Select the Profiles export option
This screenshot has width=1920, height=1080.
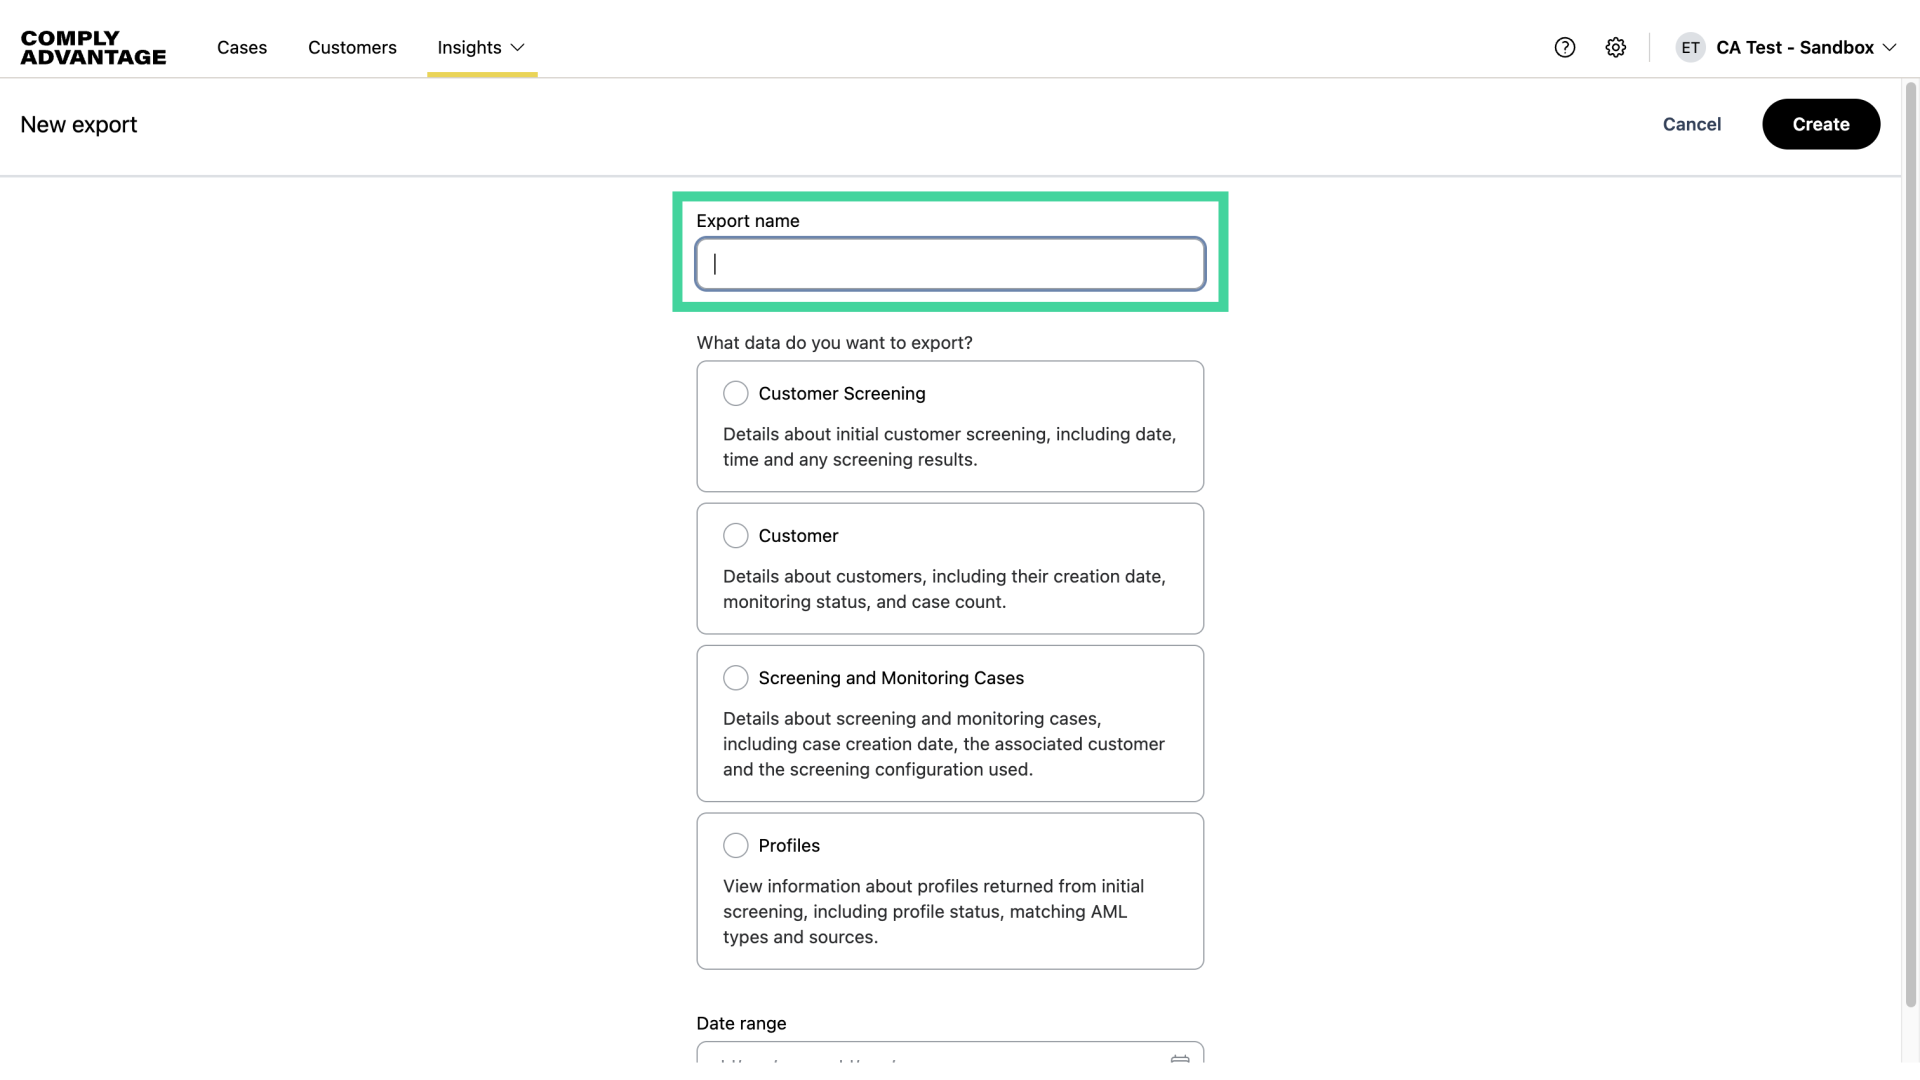coord(735,845)
